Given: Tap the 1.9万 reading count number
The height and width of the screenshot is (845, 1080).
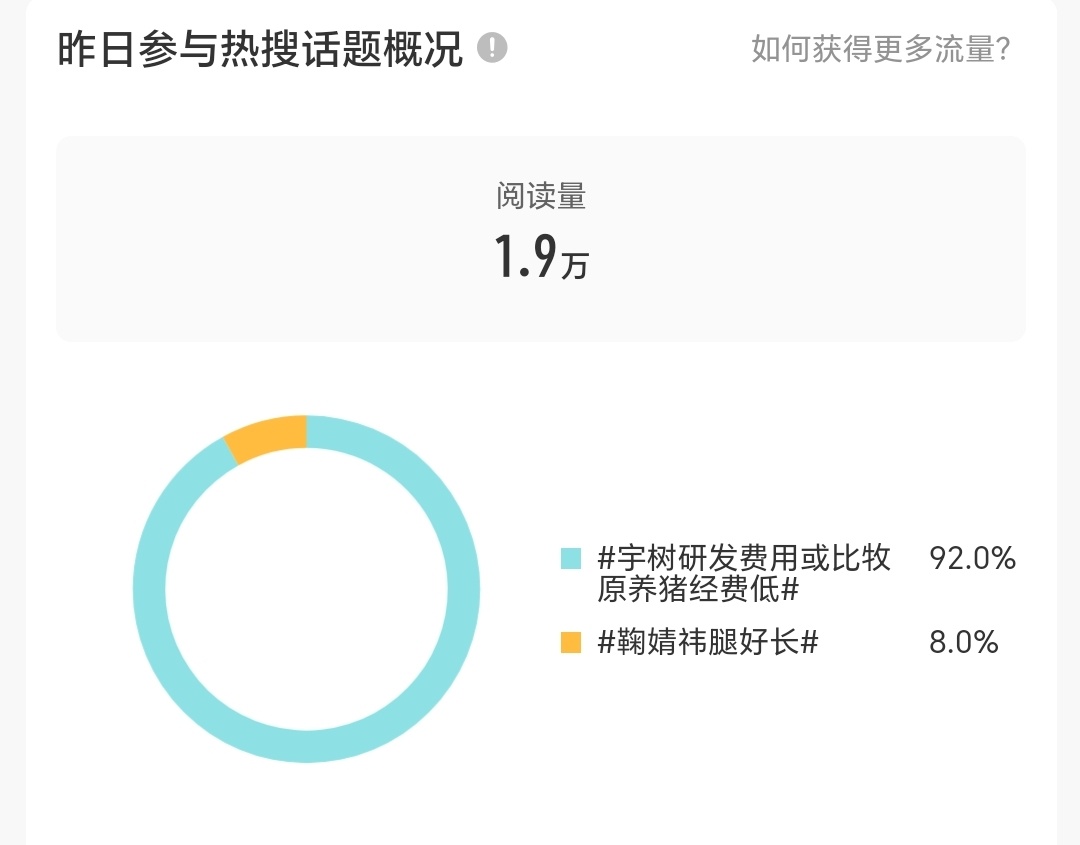Looking at the screenshot, I should click(x=541, y=256).
